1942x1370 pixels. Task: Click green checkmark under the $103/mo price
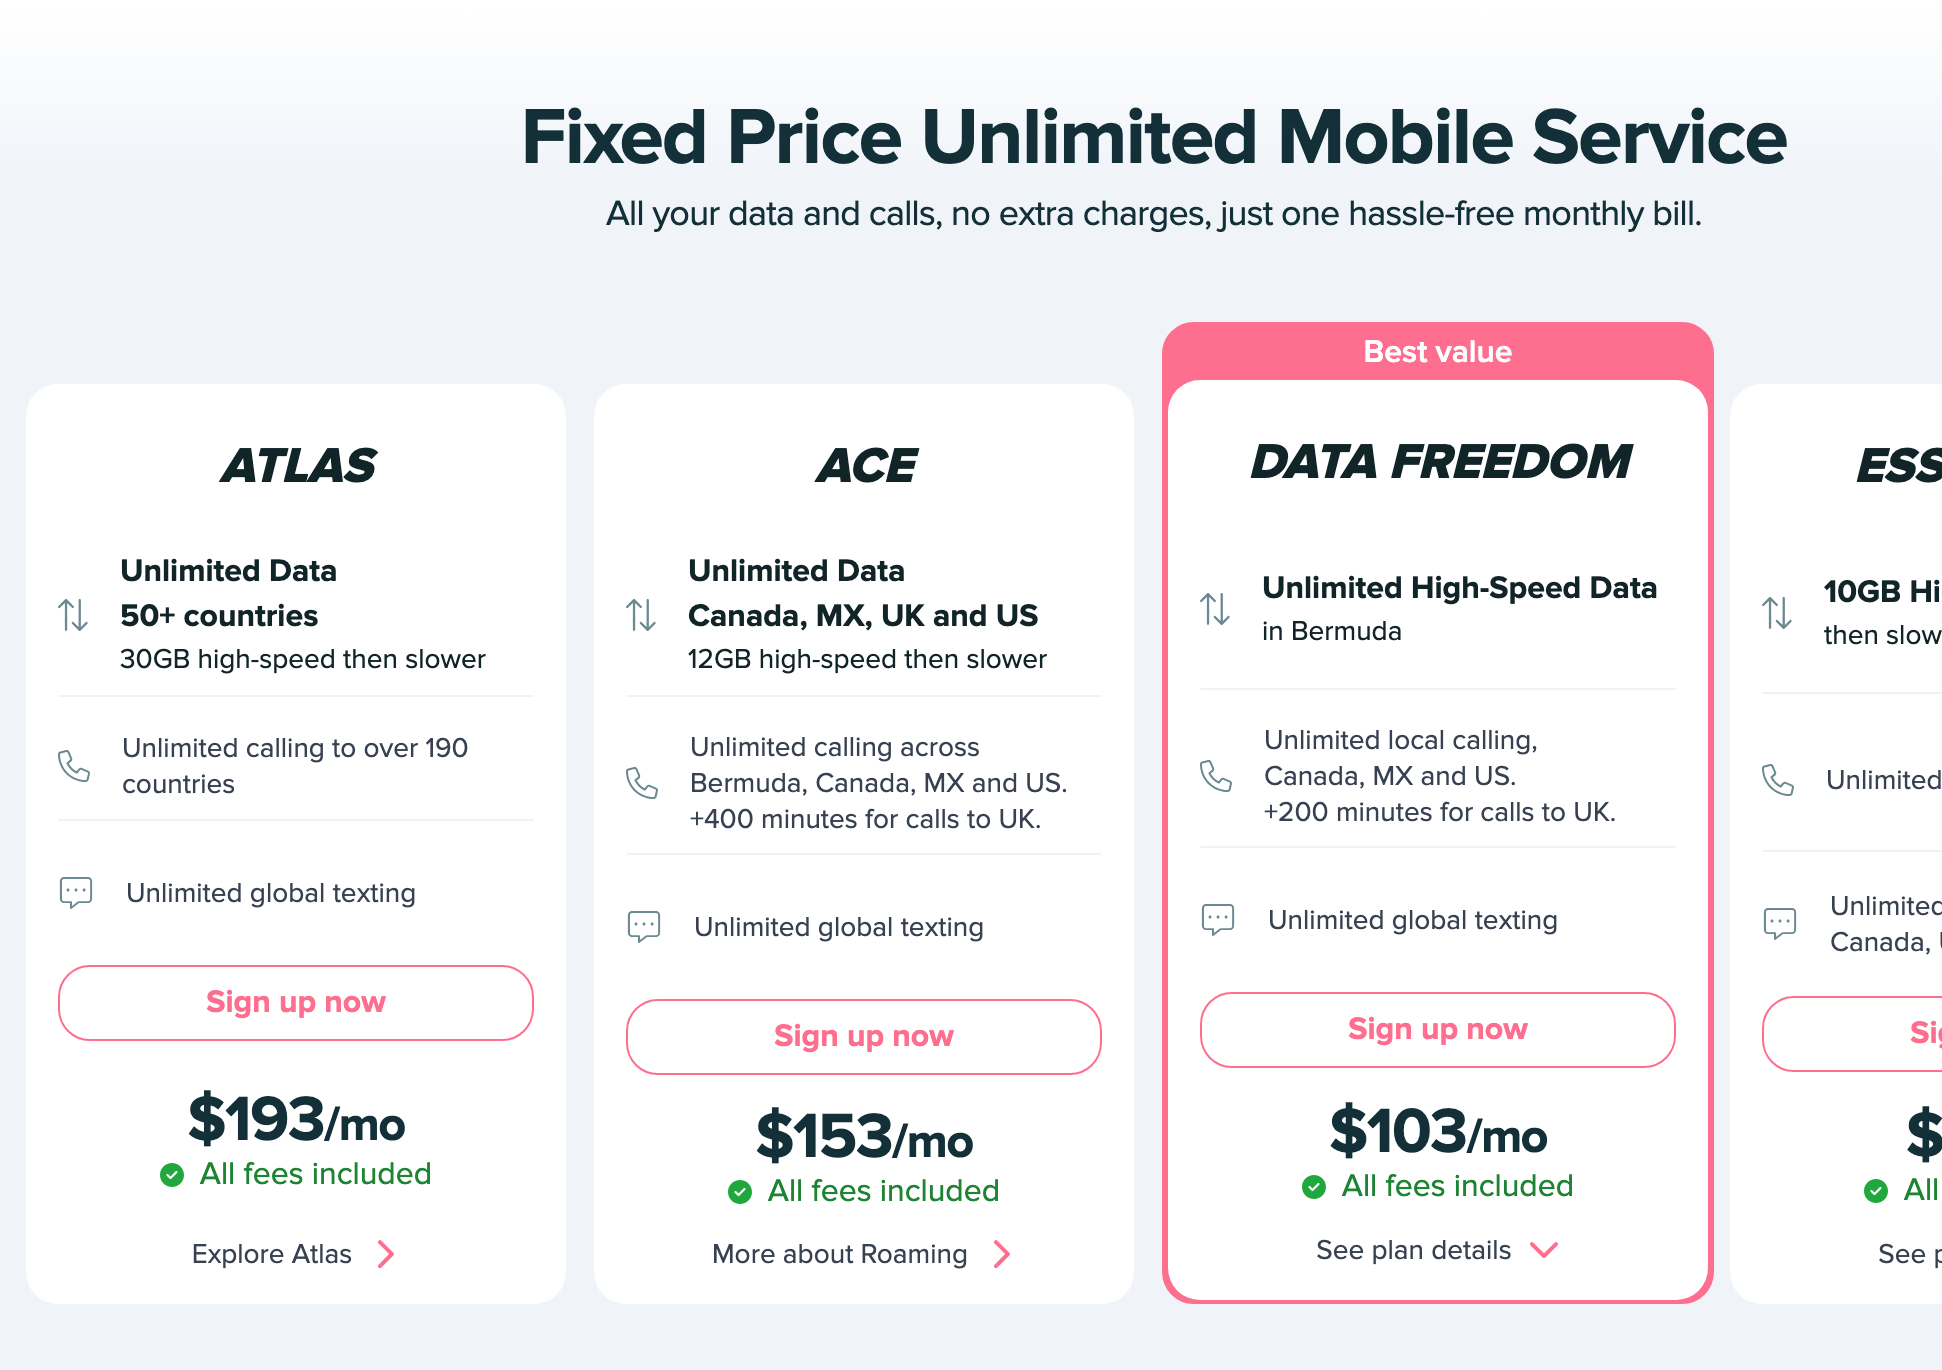(1314, 1187)
